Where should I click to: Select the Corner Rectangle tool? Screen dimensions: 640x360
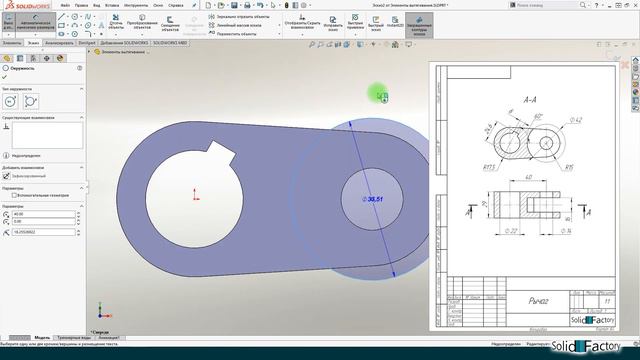click(61, 25)
